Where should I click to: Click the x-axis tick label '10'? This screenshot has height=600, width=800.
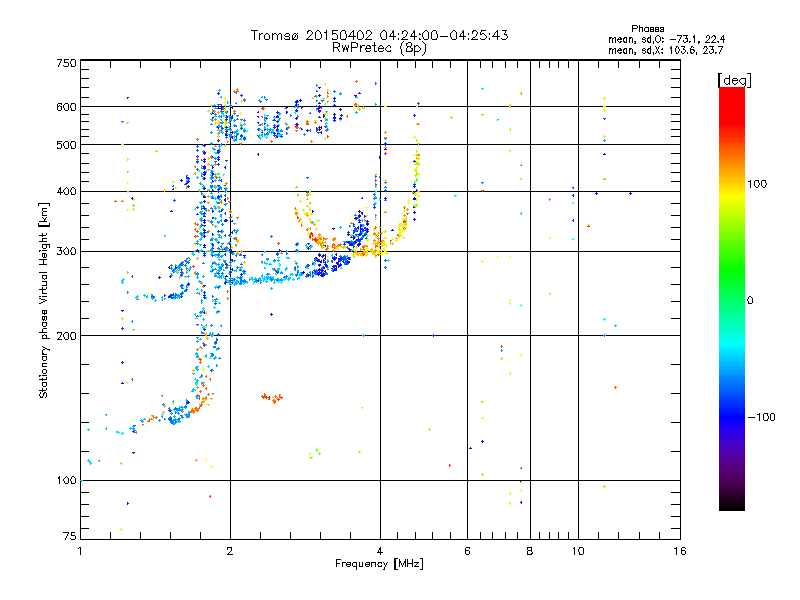(x=578, y=551)
